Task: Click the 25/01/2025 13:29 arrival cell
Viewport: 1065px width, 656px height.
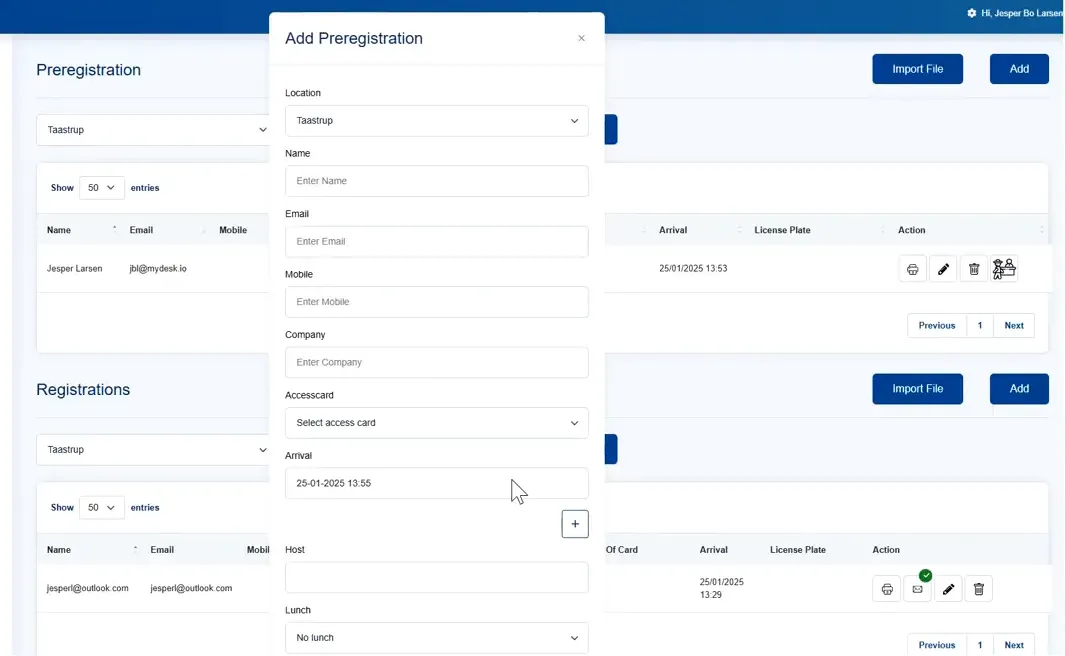Action: coord(722,589)
